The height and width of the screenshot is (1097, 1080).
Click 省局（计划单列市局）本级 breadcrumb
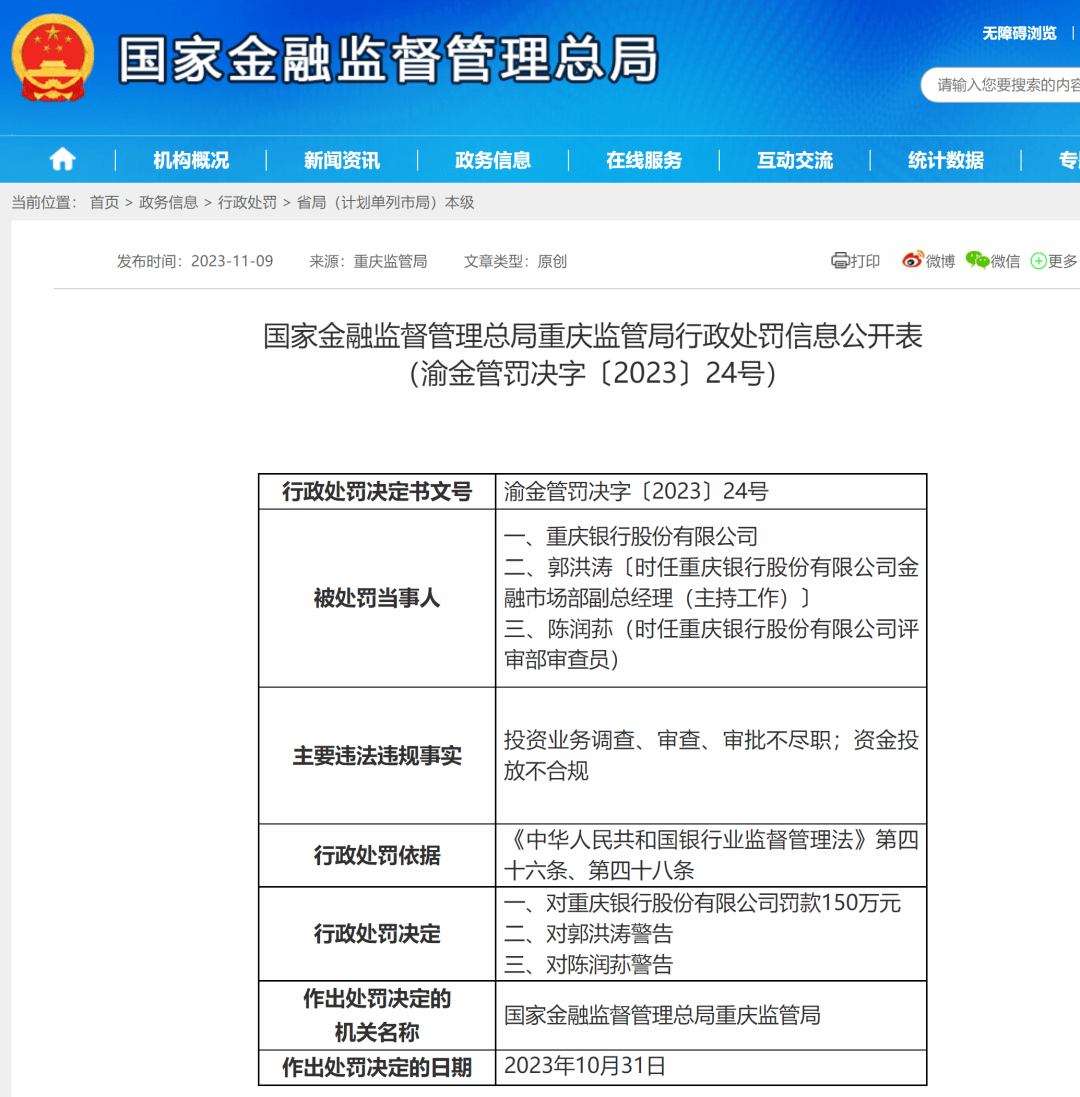click(x=385, y=202)
